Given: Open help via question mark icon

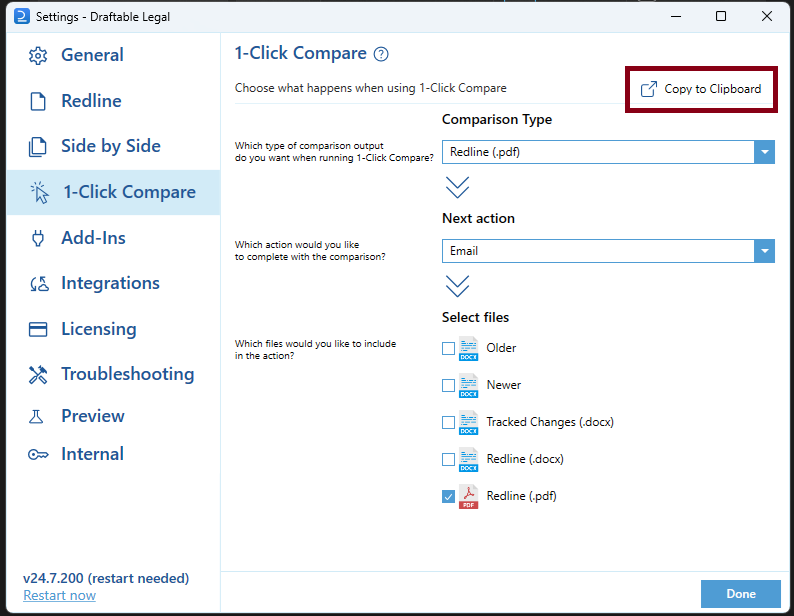Looking at the screenshot, I should pos(381,54).
